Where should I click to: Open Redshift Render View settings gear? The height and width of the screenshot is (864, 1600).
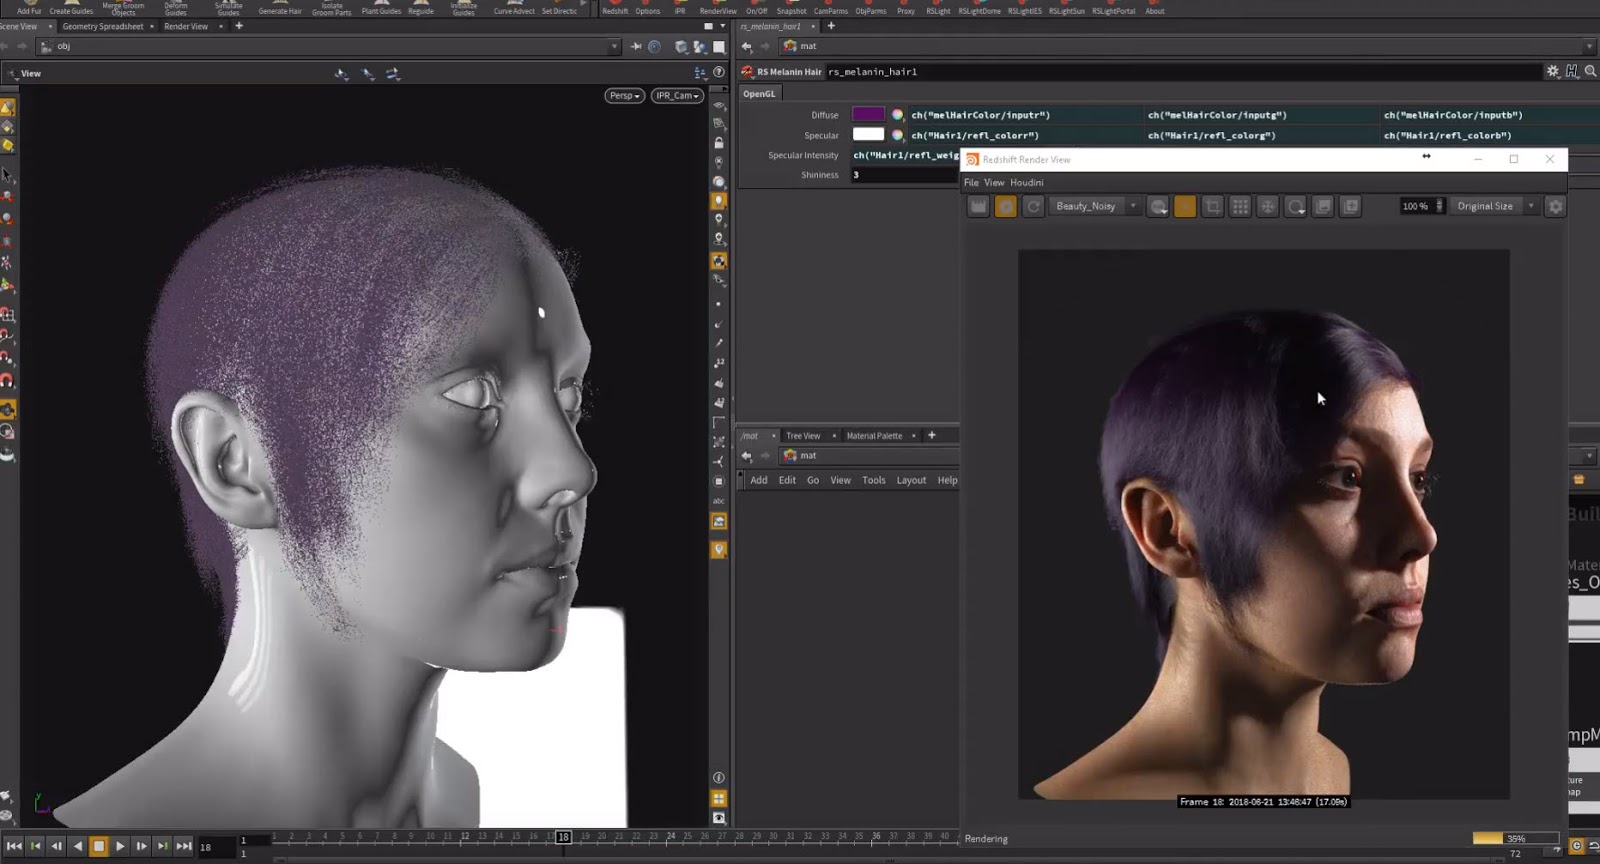pyautogui.click(x=1555, y=206)
